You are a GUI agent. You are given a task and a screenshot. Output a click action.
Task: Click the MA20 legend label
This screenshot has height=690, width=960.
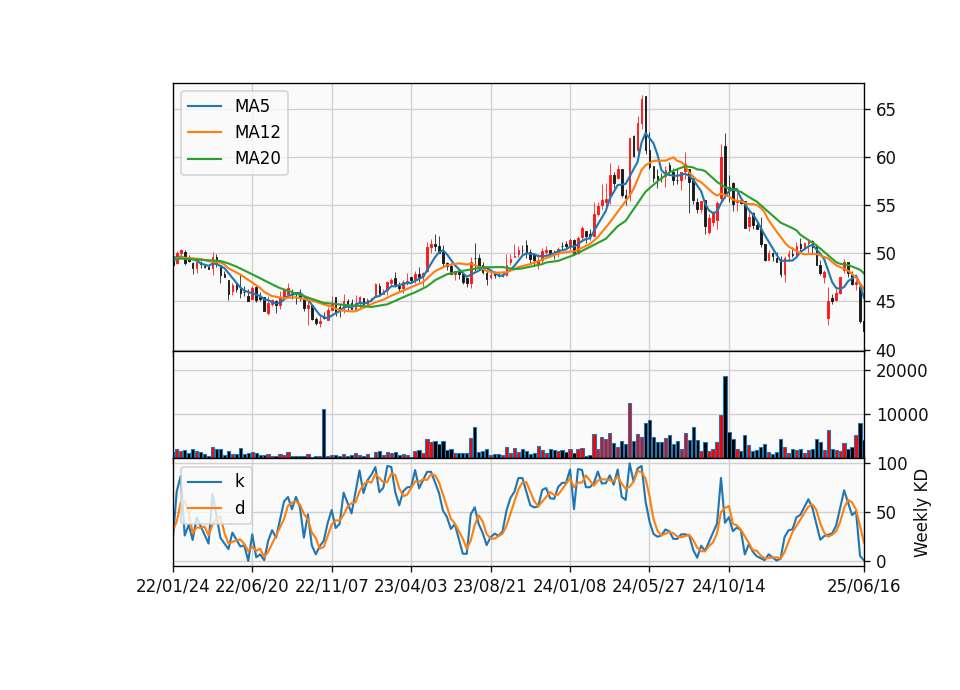click(257, 159)
